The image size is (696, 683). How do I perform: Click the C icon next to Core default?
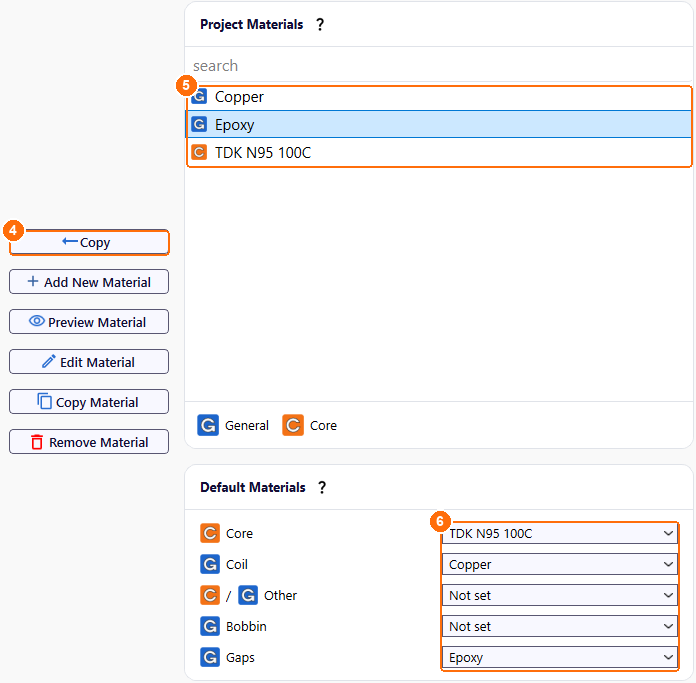(210, 533)
